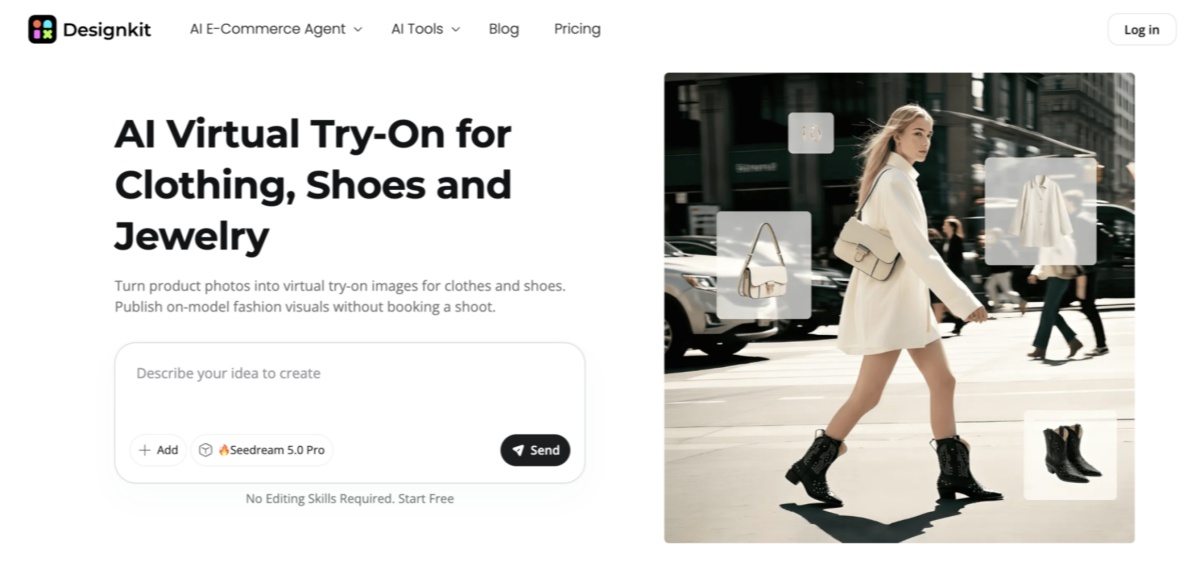Select the white shirt product thumbnail
The width and height of the screenshot is (1200, 570).
(1039, 211)
